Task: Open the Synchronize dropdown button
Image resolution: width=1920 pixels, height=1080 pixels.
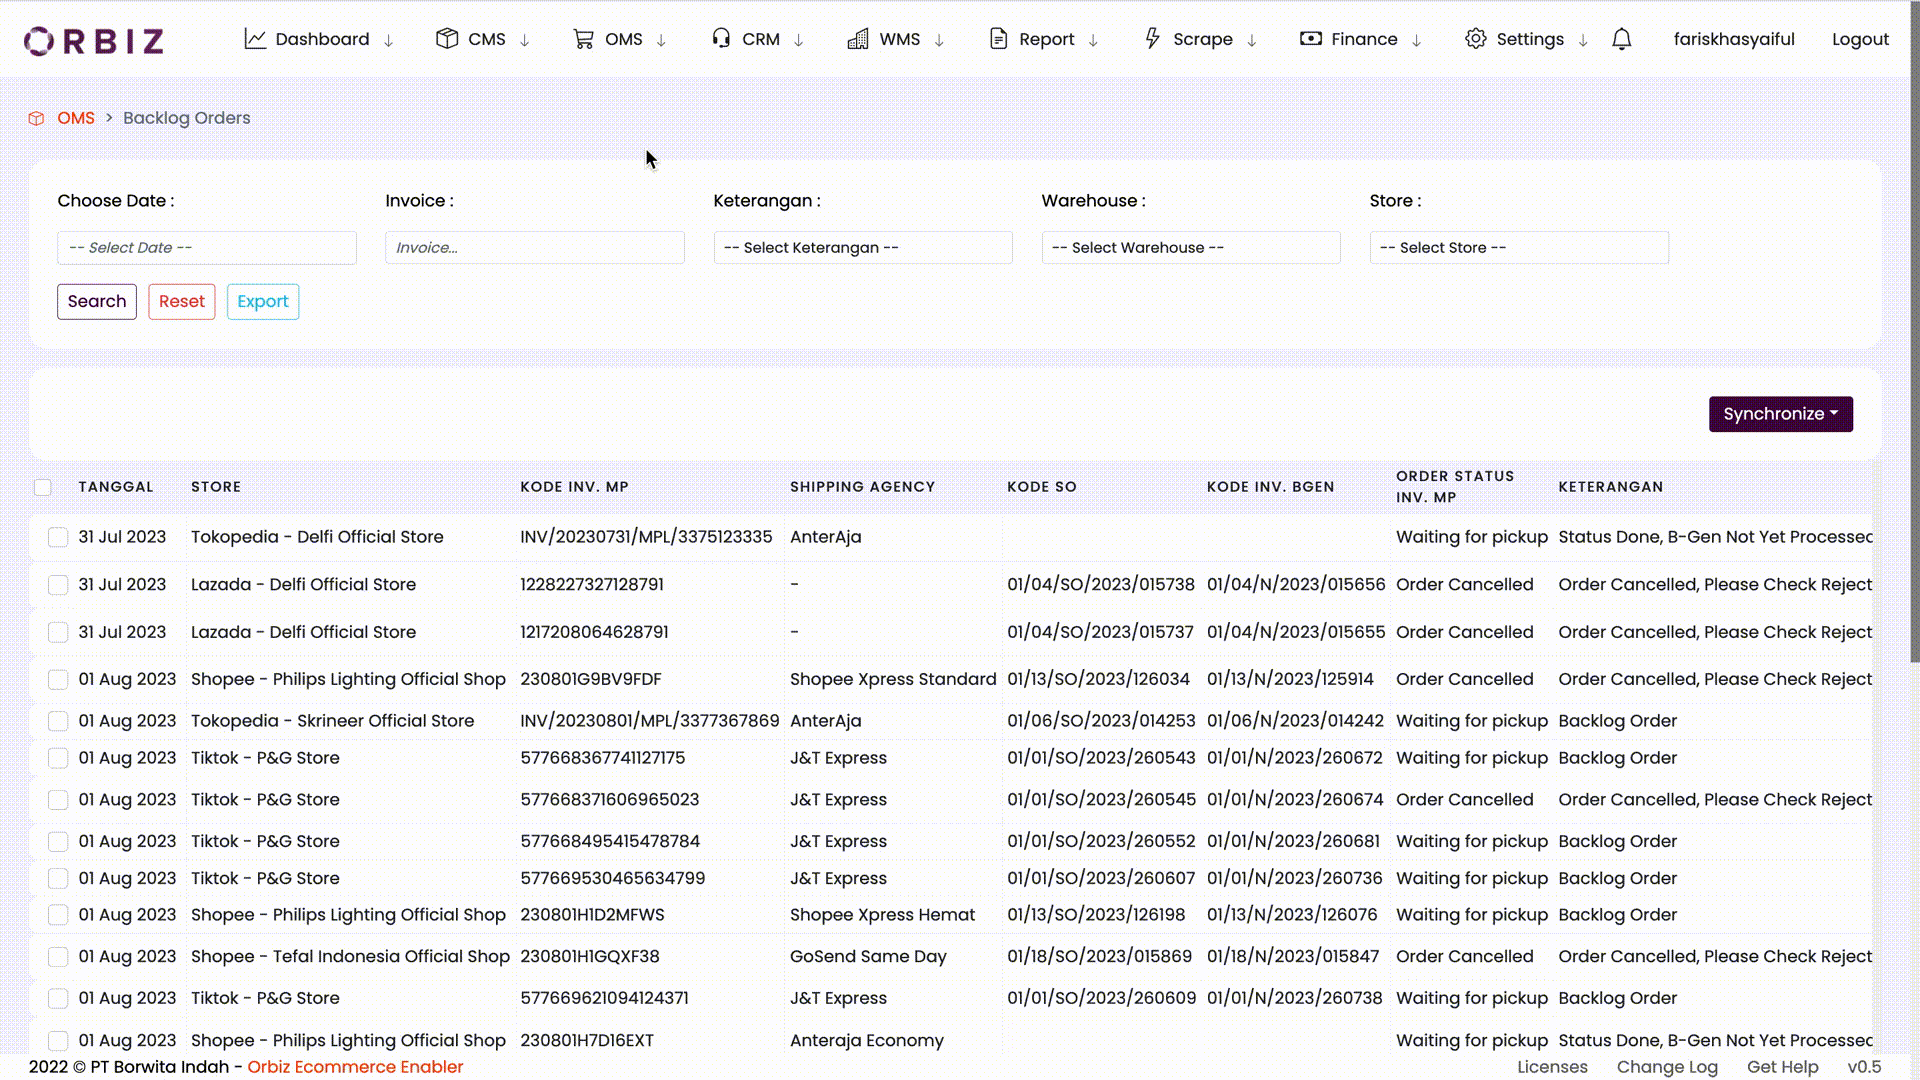Action: click(1780, 414)
